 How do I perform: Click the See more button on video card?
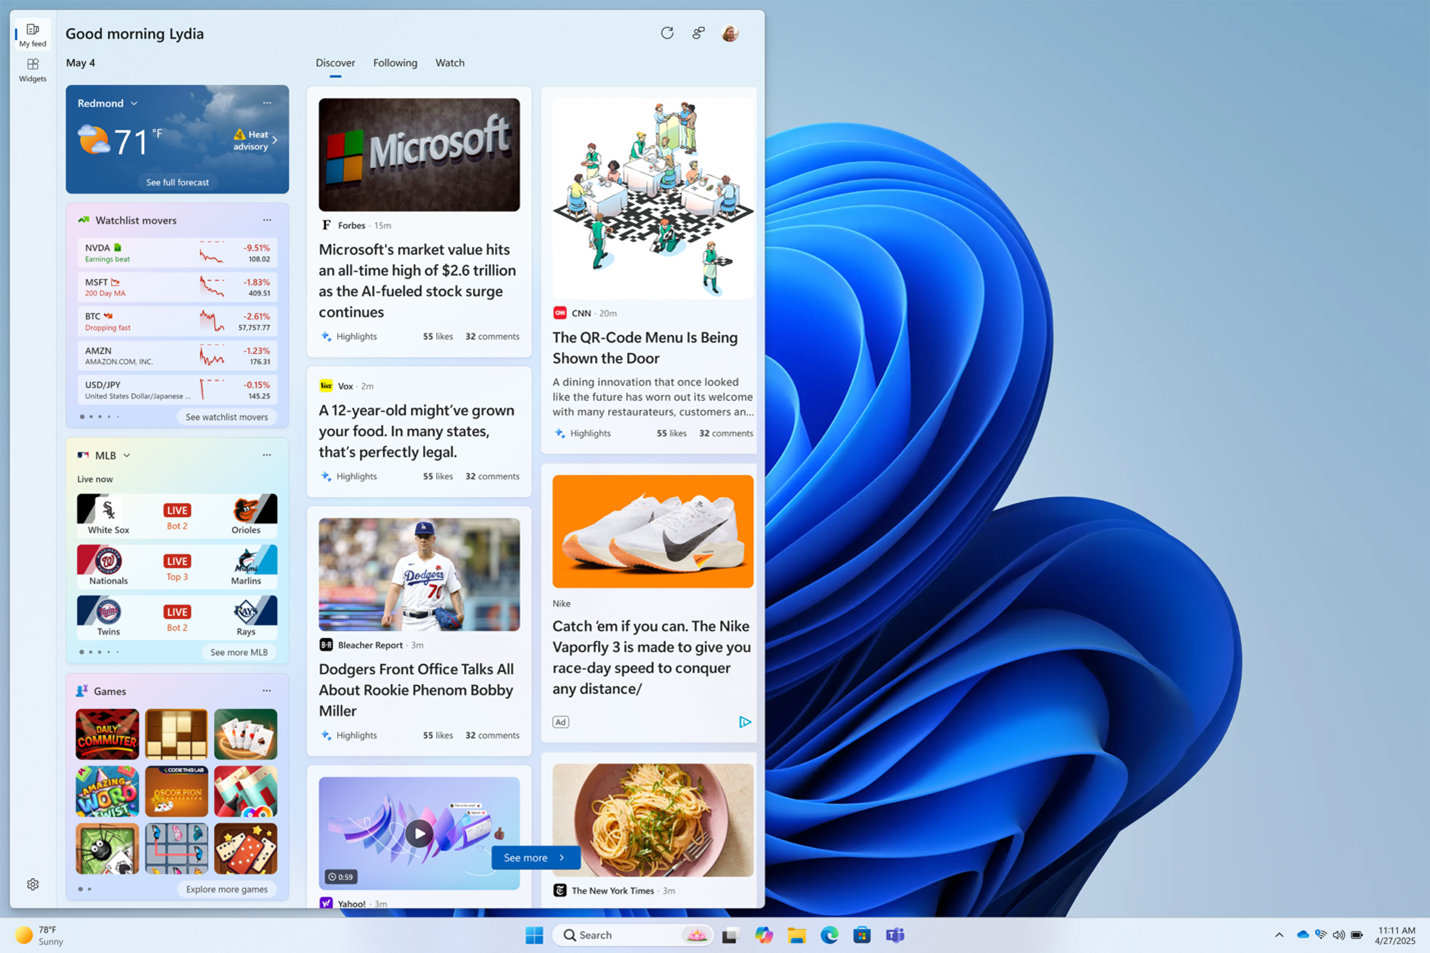(x=535, y=857)
